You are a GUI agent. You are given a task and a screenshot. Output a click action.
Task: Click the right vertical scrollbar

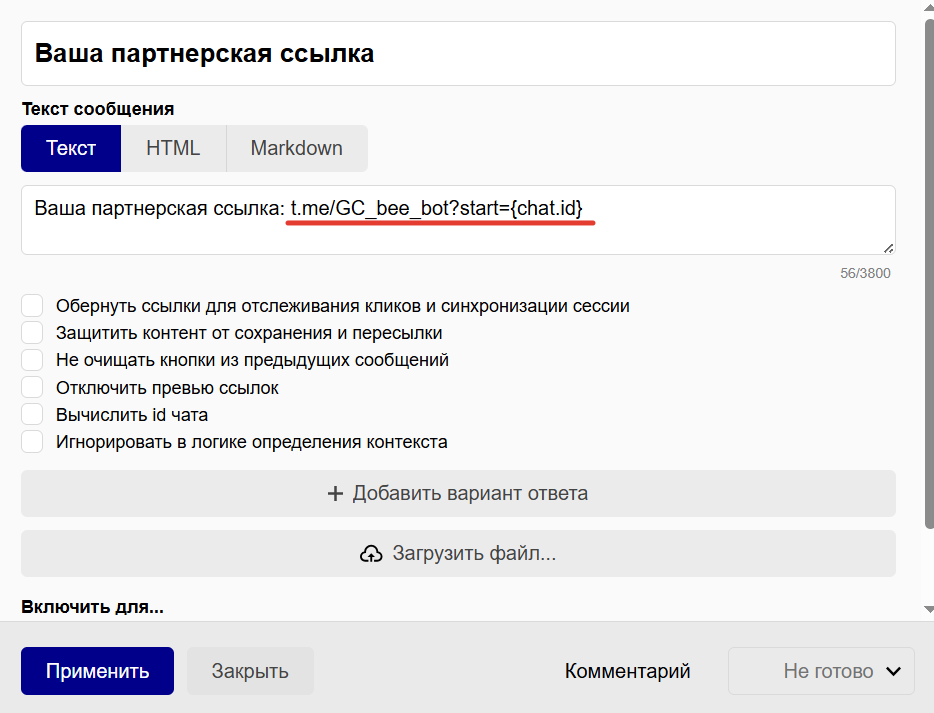click(x=925, y=300)
